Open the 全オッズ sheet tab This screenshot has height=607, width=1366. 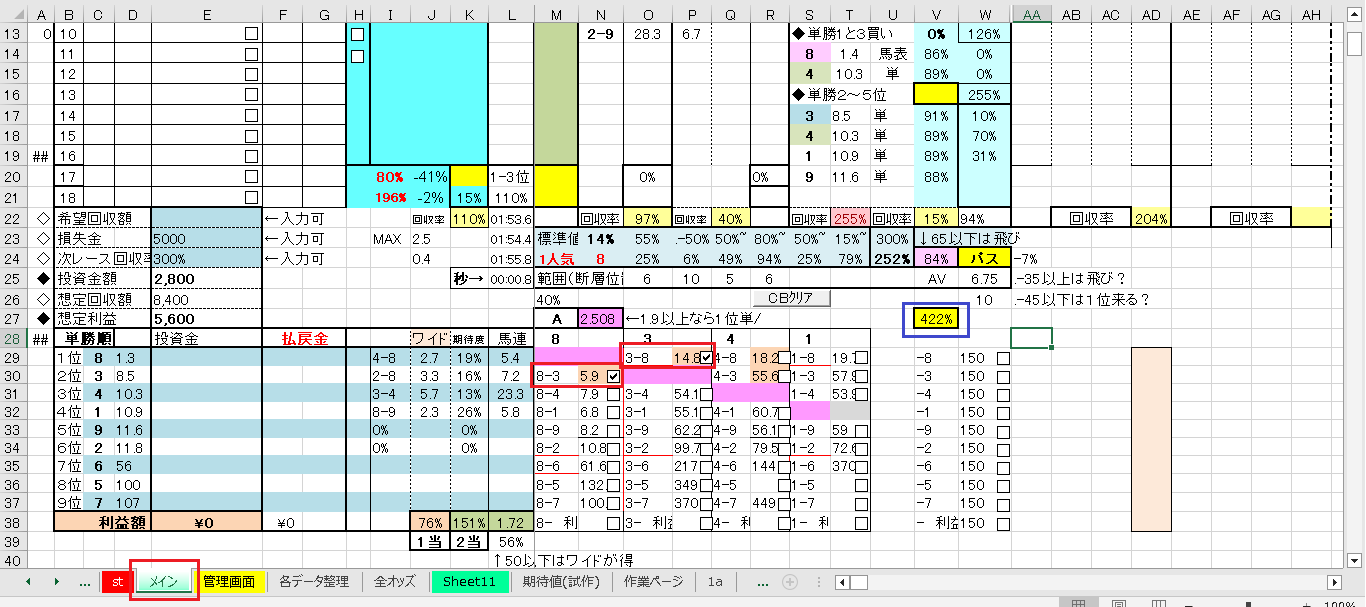396,582
